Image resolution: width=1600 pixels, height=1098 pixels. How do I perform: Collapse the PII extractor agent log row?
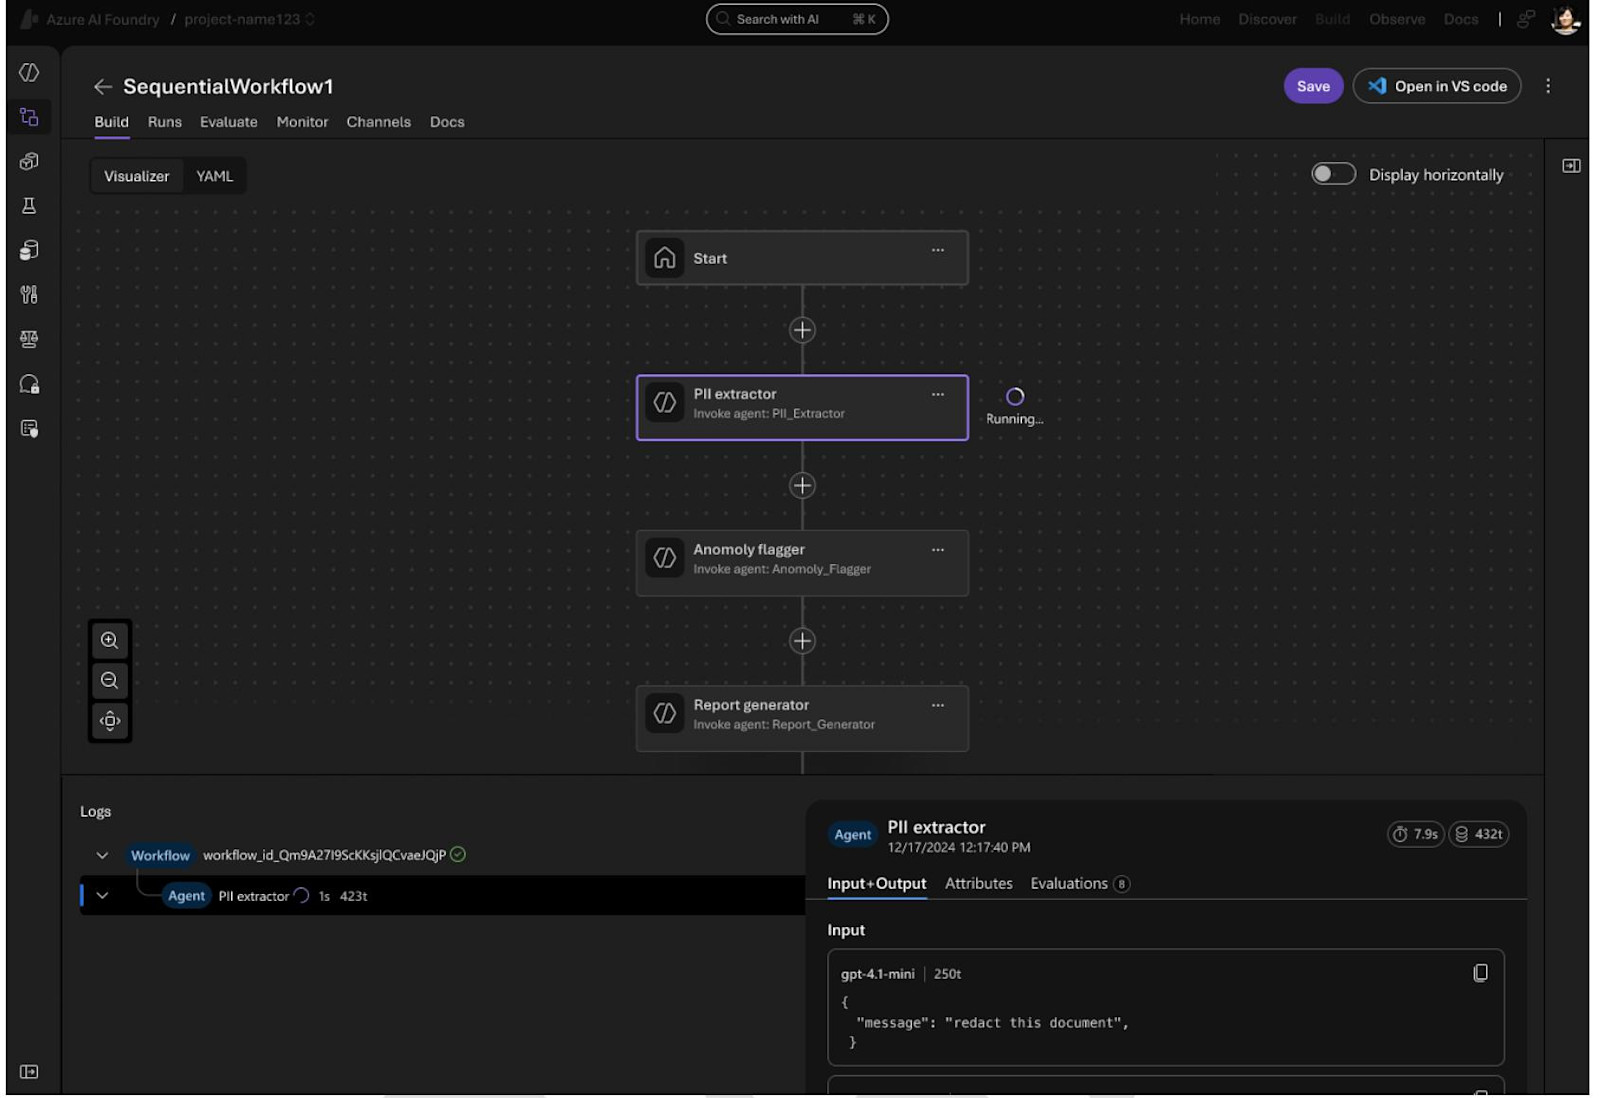[x=102, y=896]
